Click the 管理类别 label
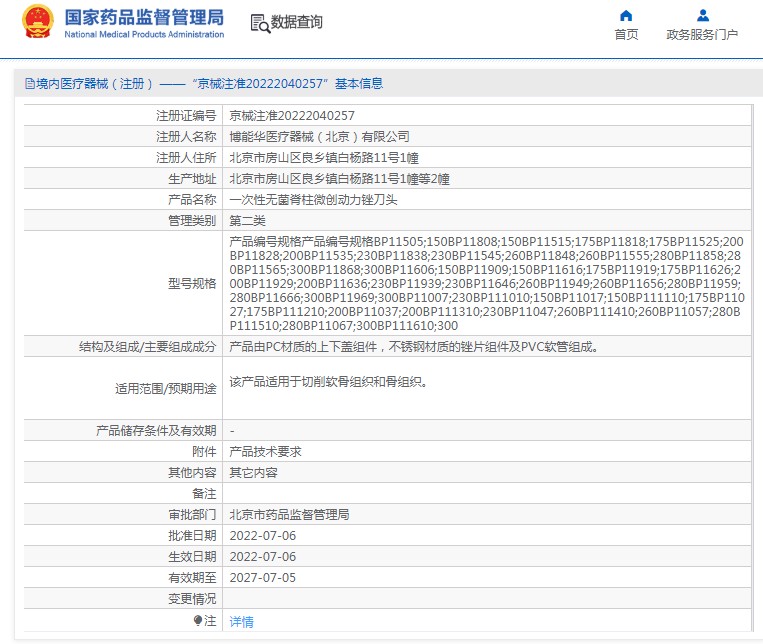The width and height of the screenshot is (763, 644). coord(192,221)
